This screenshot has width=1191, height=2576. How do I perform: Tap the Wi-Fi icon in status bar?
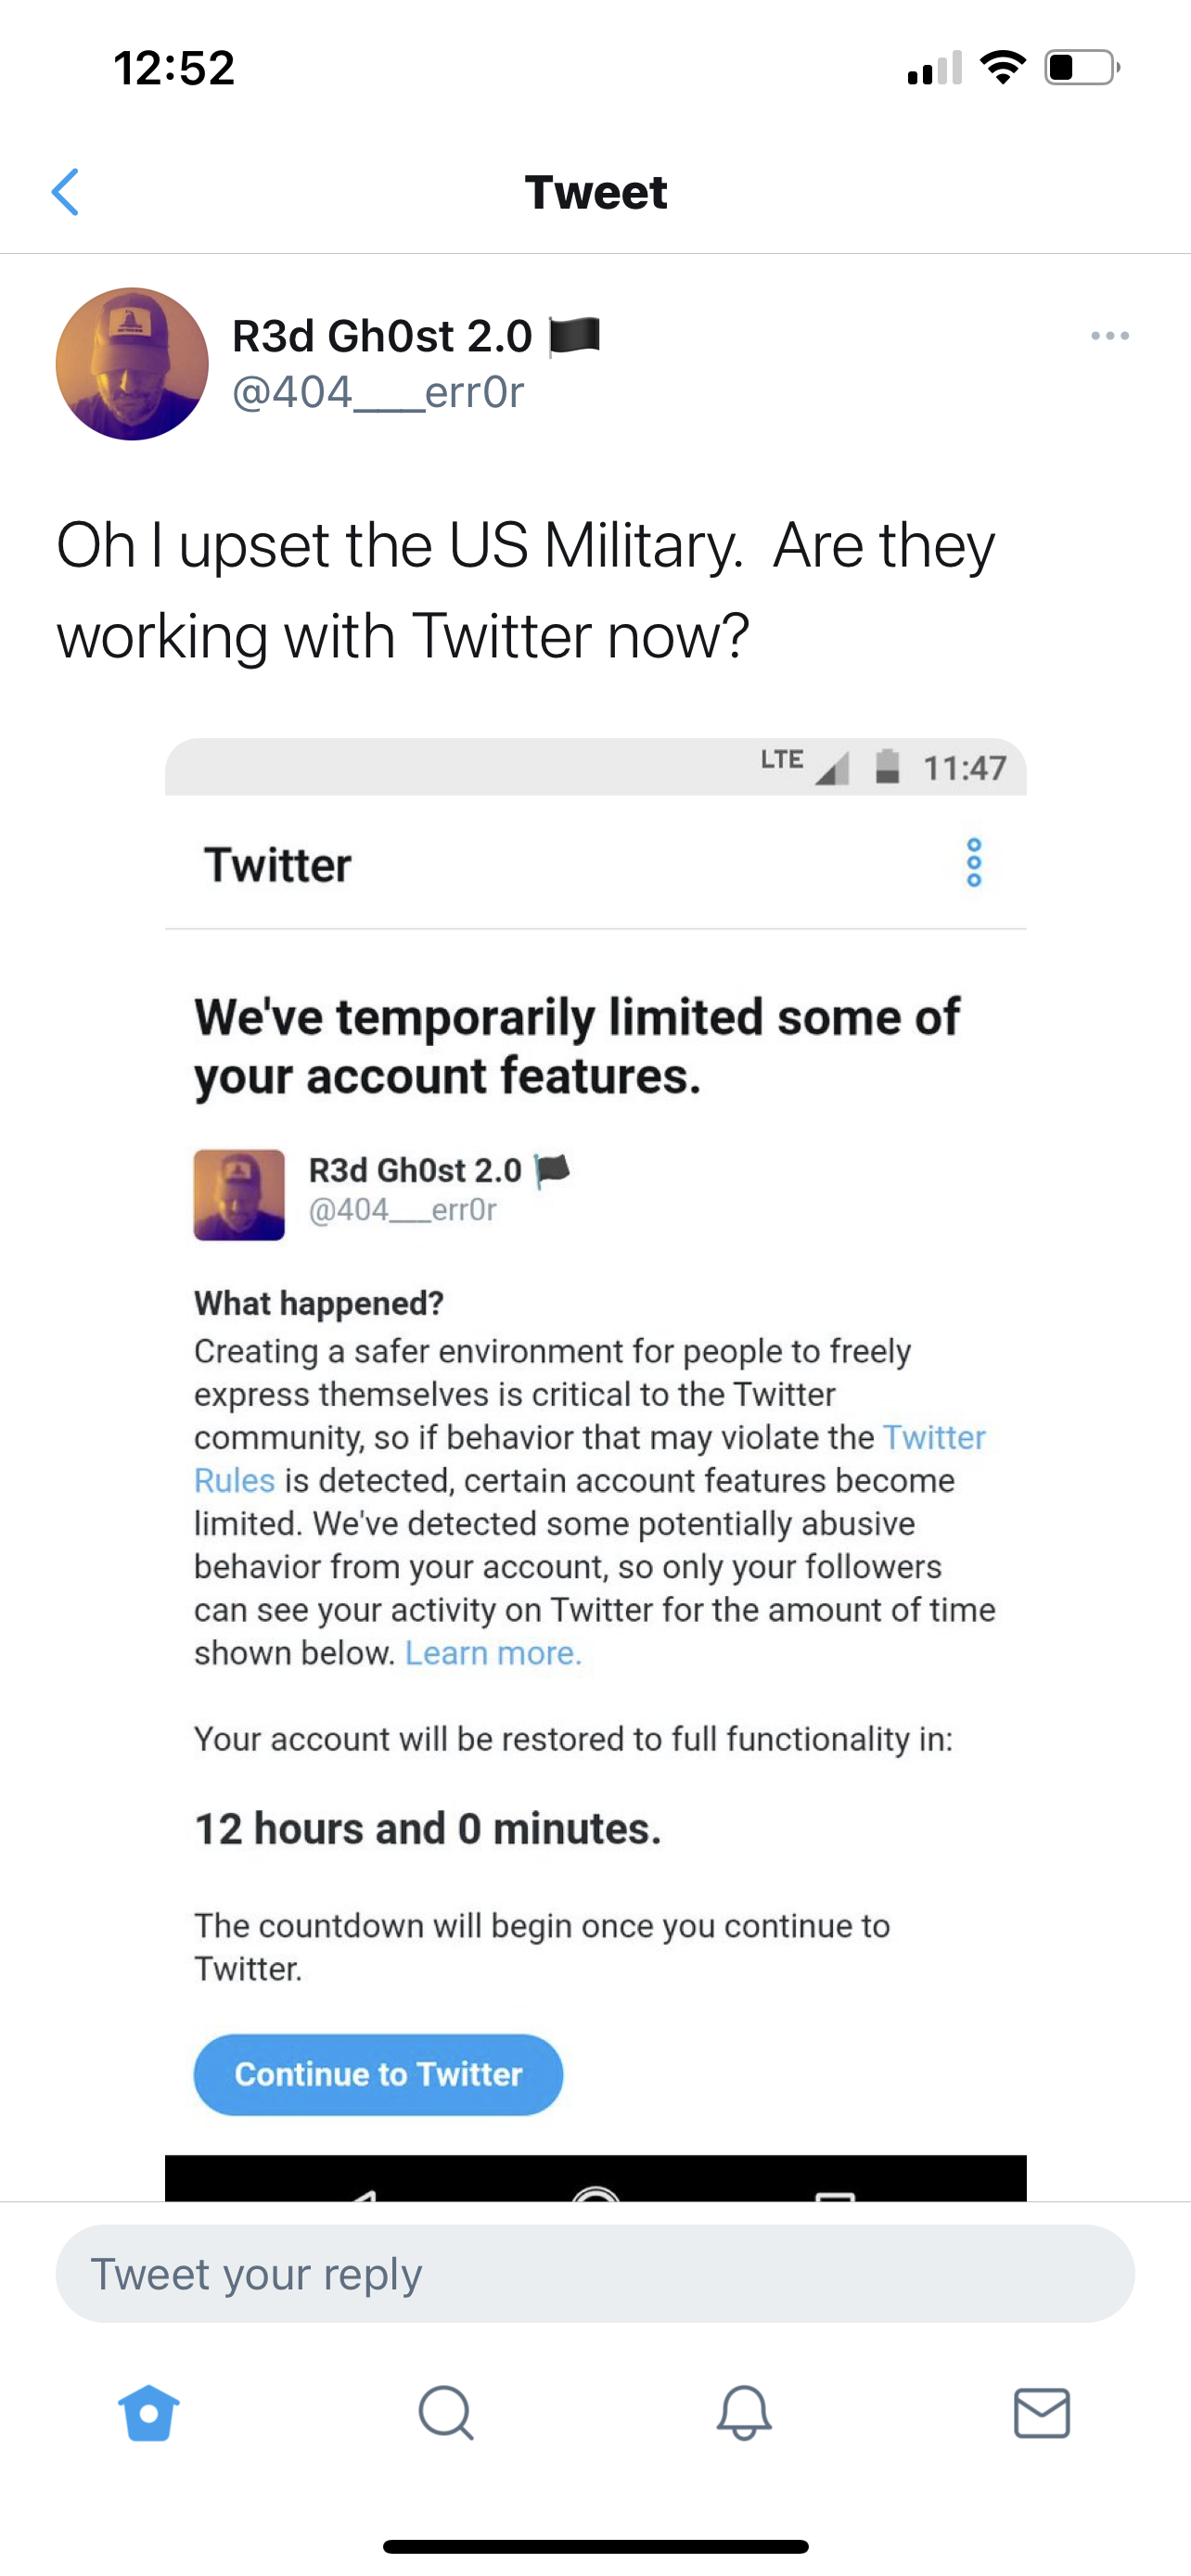[x=1003, y=68]
